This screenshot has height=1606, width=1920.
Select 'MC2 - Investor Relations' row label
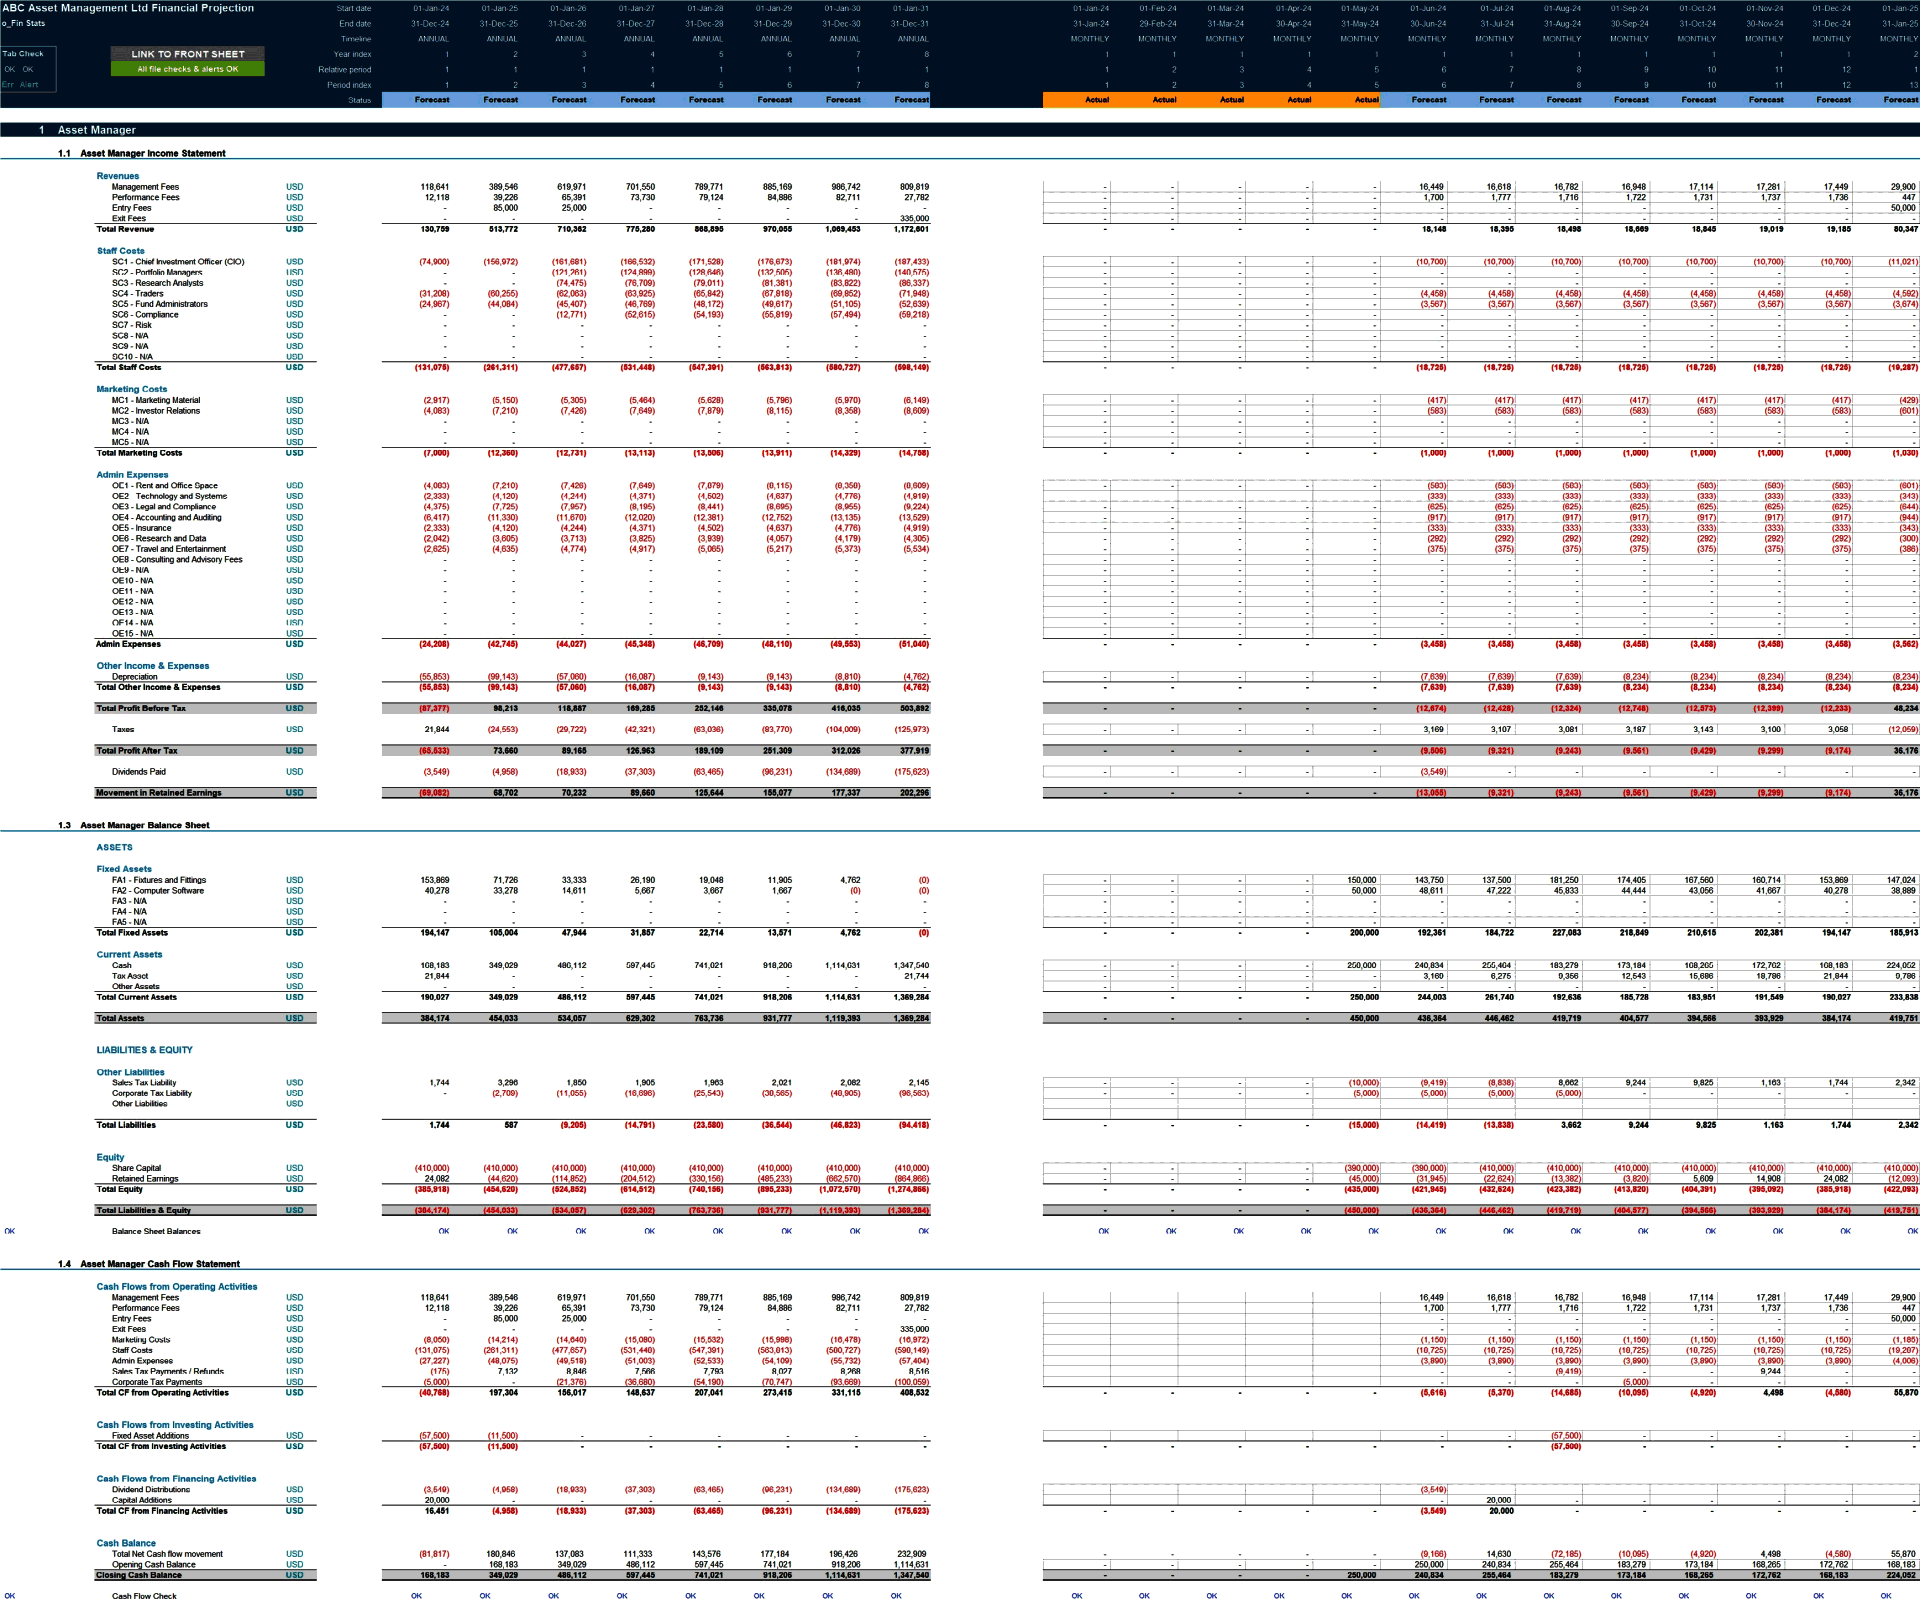click(156, 411)
